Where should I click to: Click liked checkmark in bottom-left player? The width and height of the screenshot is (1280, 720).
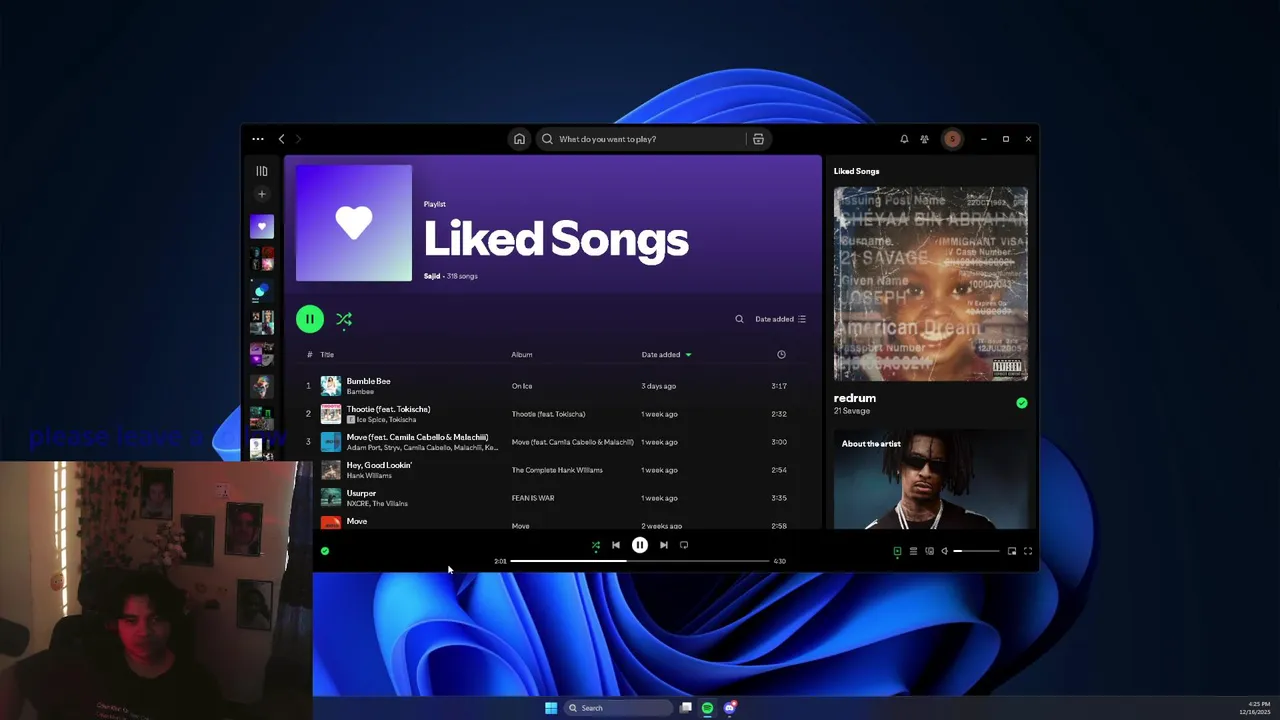click(x=325, y=551)
